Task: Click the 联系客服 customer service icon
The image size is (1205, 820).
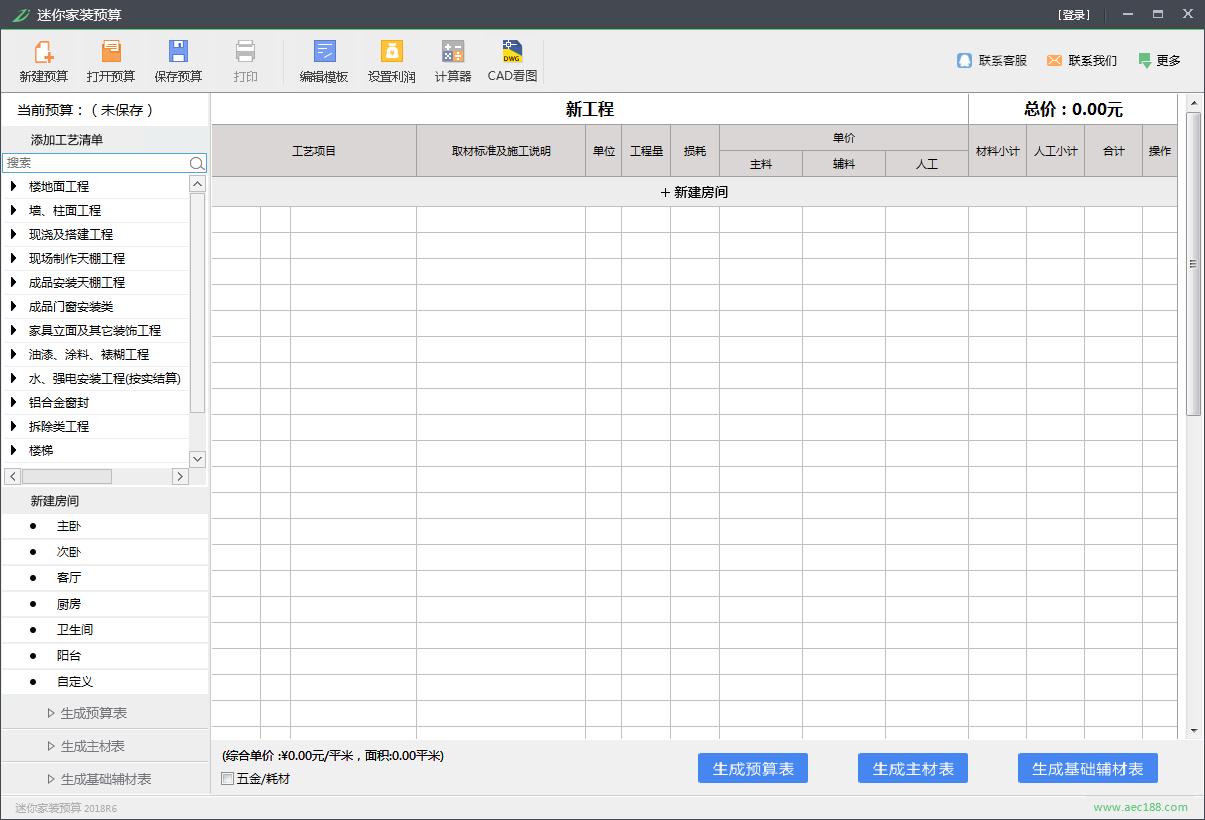Action: tap(991, 60)
